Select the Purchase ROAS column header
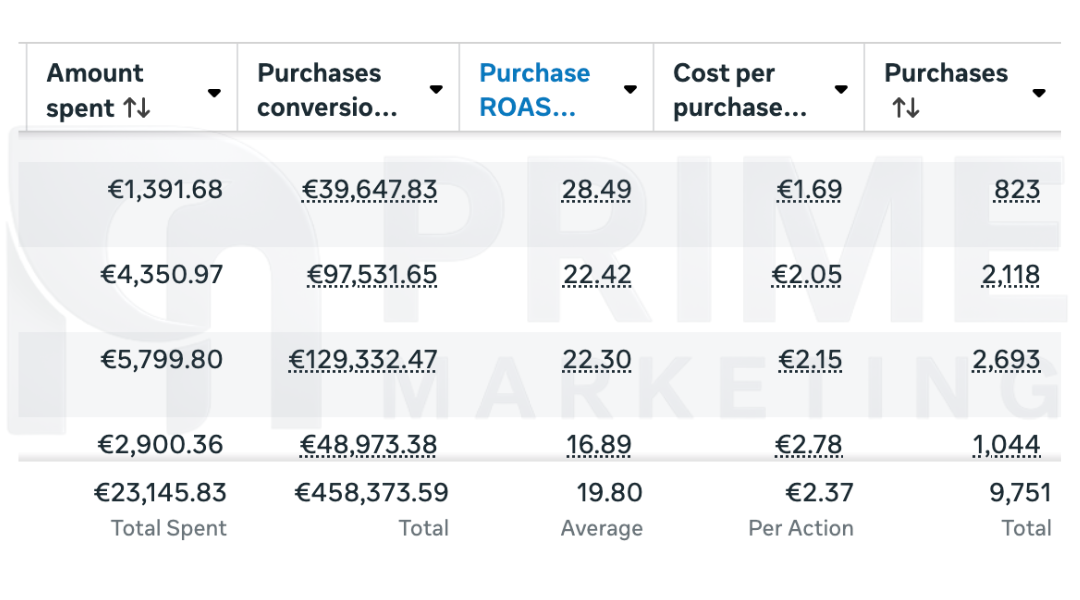Screen dimensions: 1080x600 click(534, 90)
